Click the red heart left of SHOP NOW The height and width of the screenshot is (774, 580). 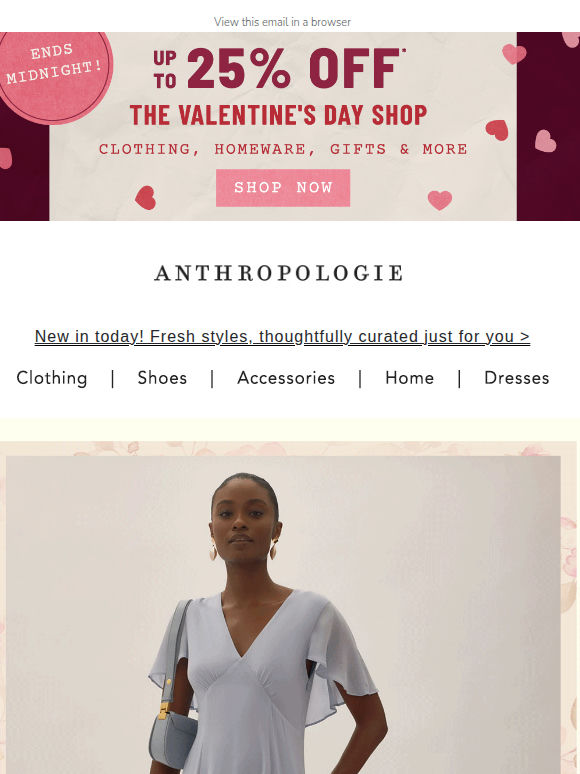tap(146, 197)
